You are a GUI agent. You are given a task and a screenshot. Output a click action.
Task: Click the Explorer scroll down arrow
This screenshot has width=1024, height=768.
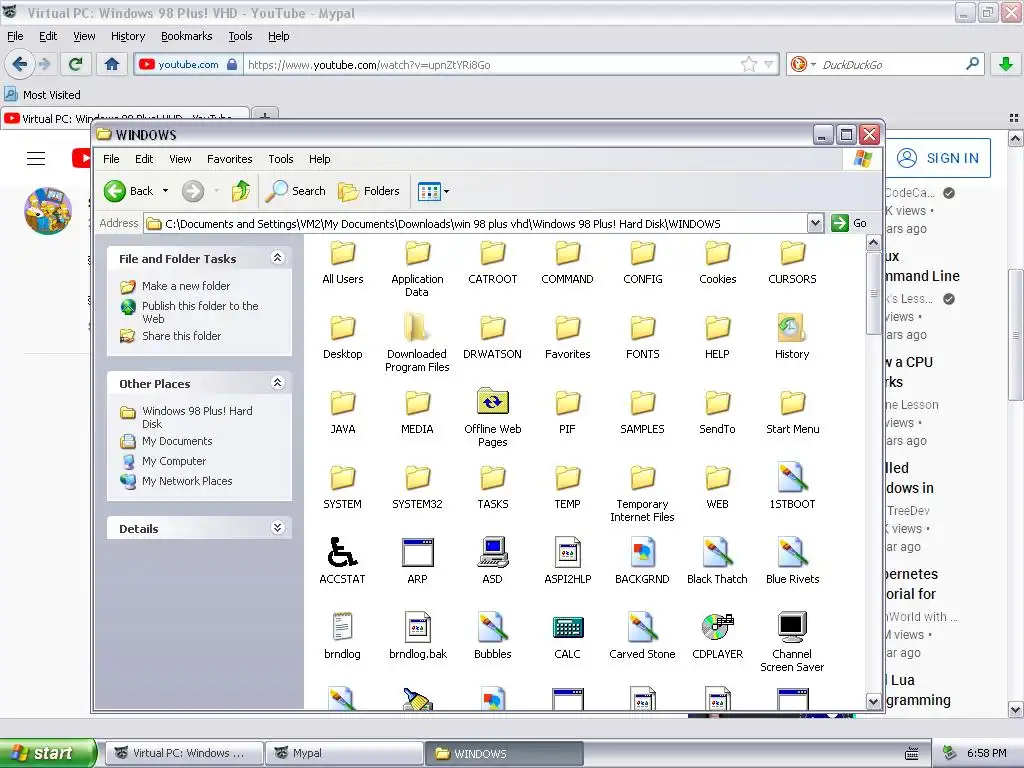[873, 701]
